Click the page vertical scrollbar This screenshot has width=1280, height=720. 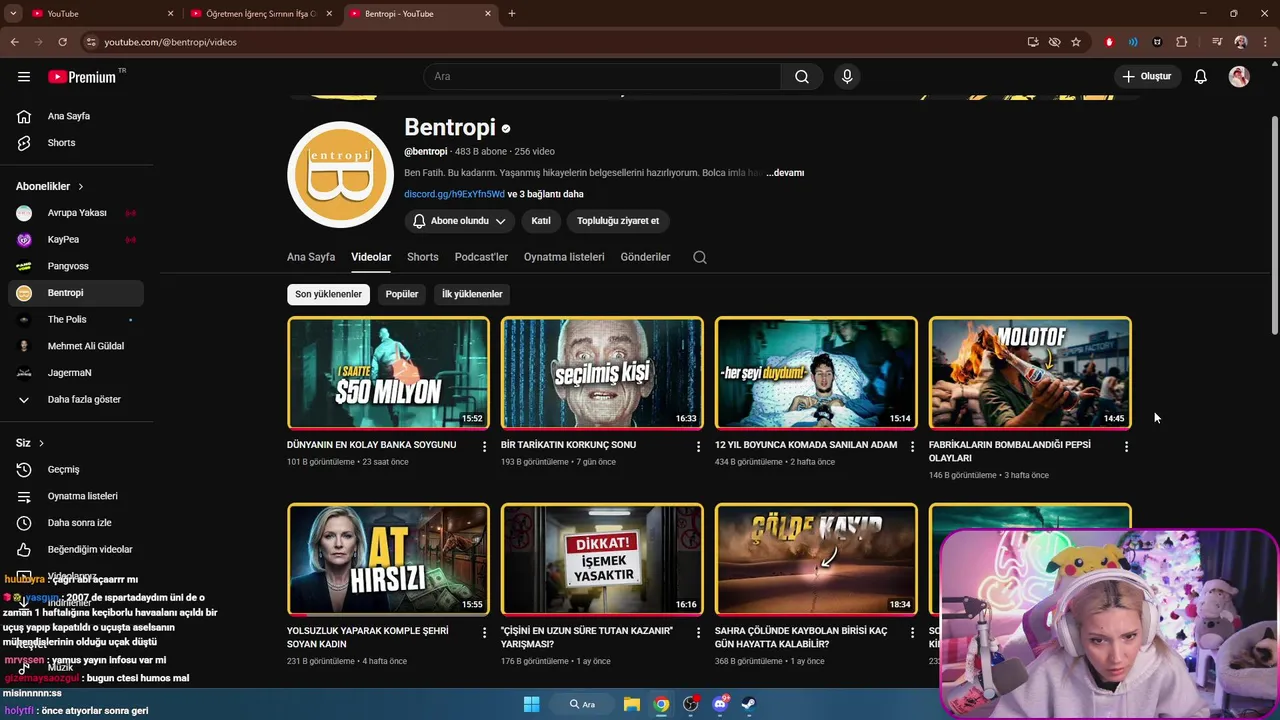pos(1274,225)
